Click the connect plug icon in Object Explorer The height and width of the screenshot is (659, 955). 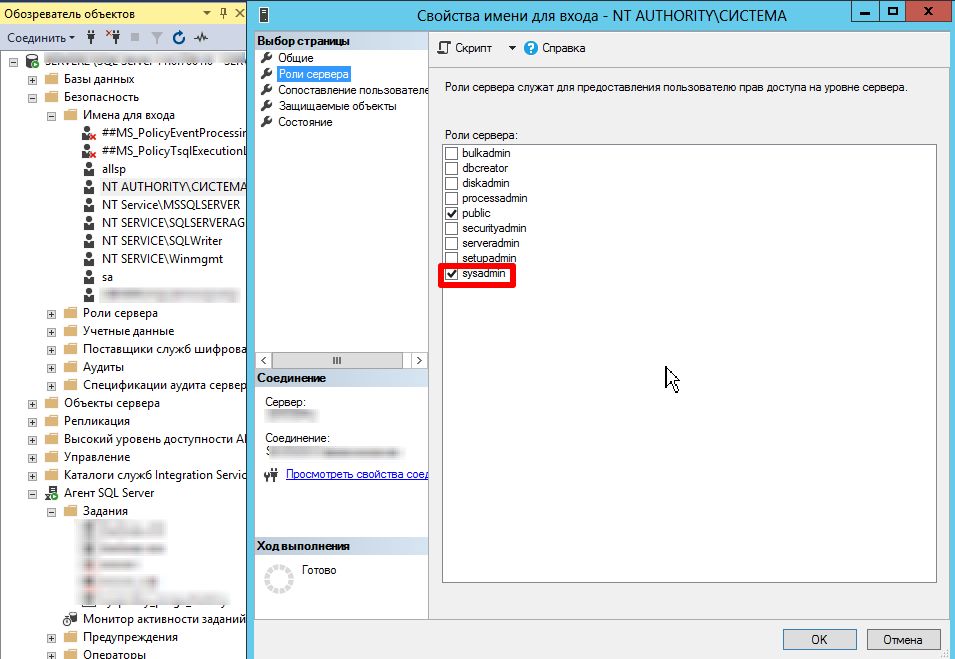91,37
